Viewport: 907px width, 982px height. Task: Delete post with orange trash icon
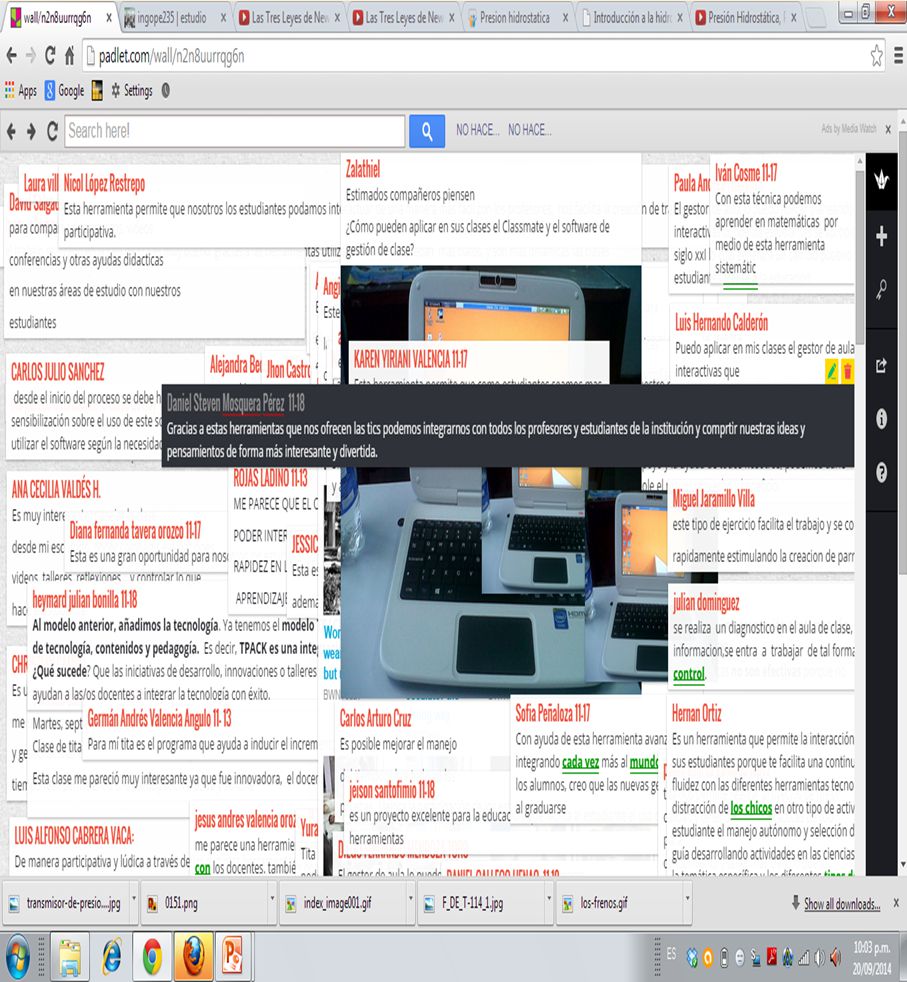pos(847,371)
